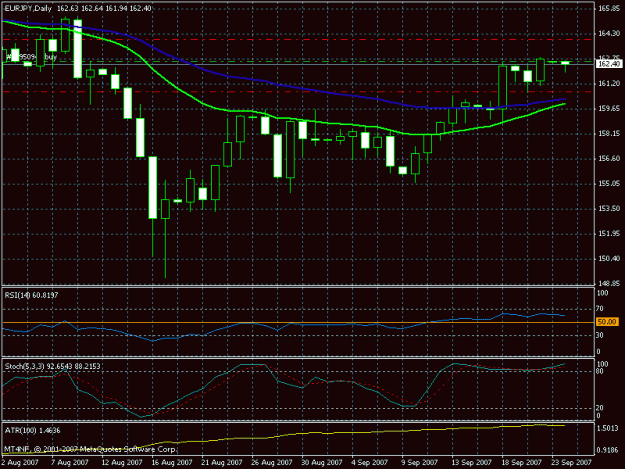The width and height of the screenshot is (625, 469).
Task: Click the 13 Sep 2007 date label
Action: click(x=471, y=462)
